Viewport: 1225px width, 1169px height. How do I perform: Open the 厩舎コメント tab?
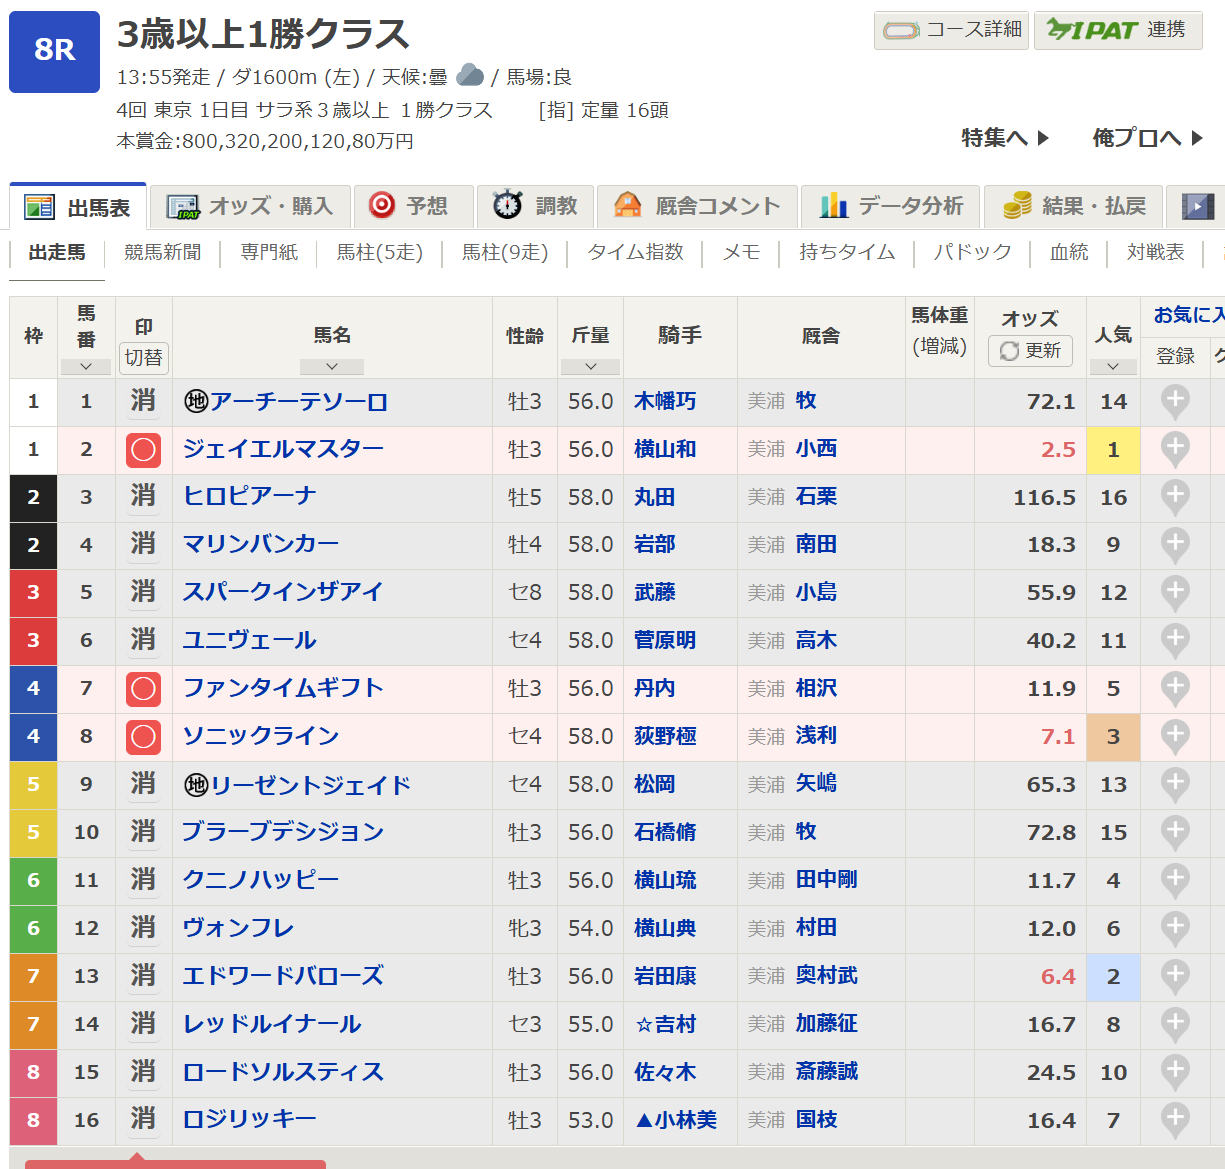(697, 206)
